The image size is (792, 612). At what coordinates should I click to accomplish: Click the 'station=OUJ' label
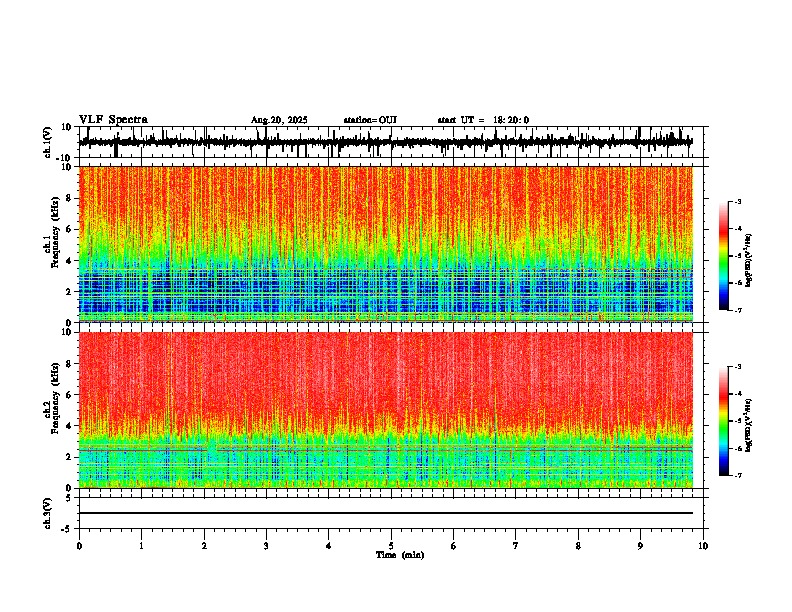click(370, 120)
